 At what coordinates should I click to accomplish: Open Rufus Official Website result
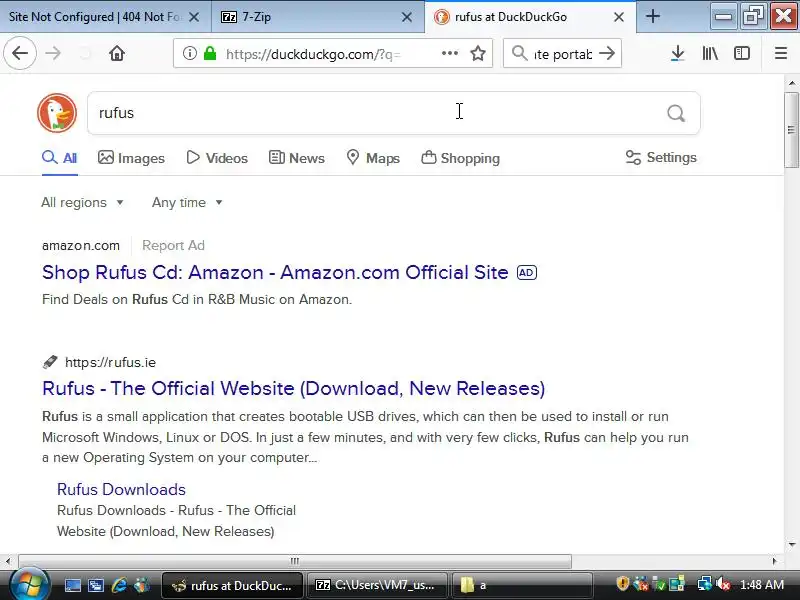[x=293, y=388]
